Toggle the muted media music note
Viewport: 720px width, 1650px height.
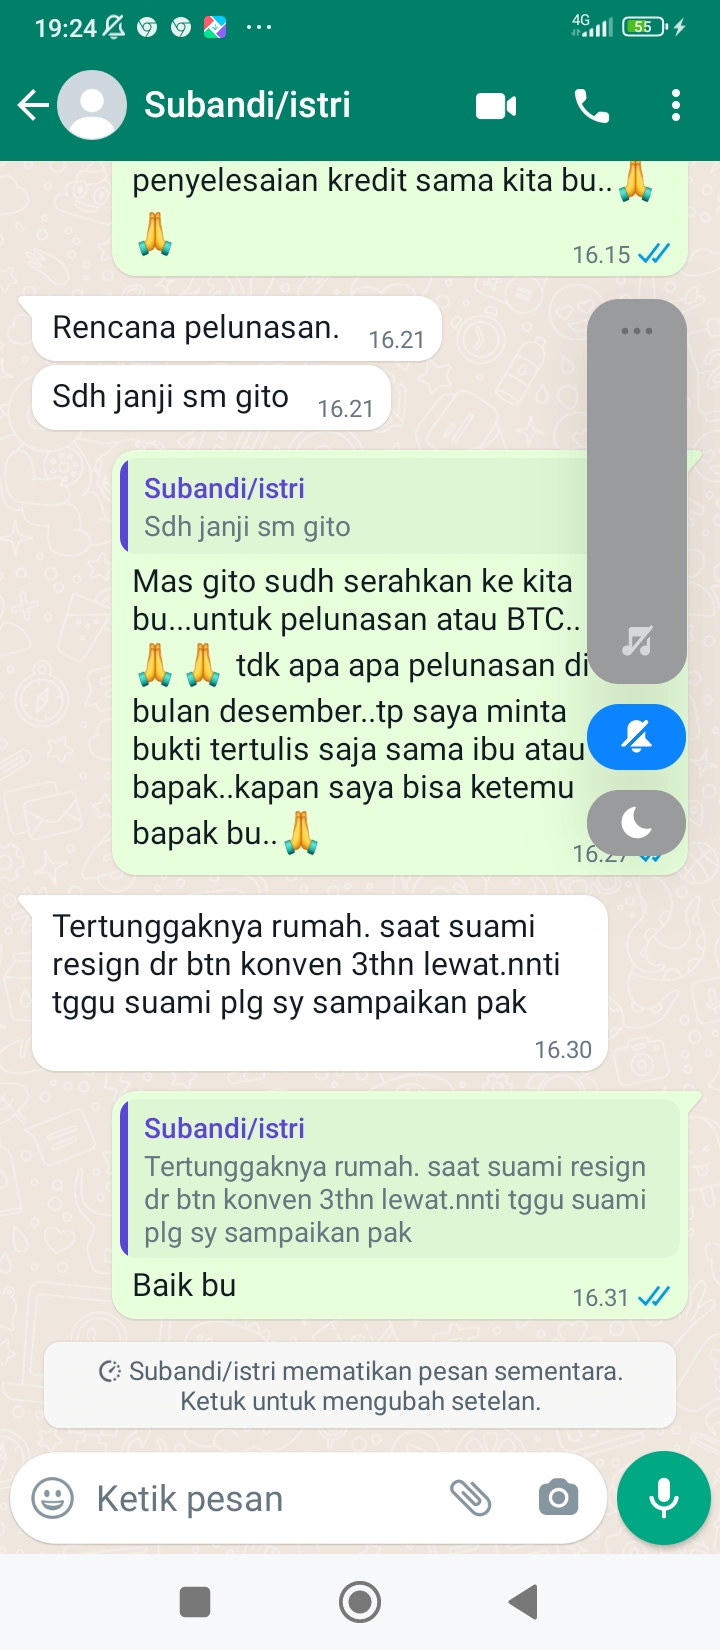coord(637,640)
